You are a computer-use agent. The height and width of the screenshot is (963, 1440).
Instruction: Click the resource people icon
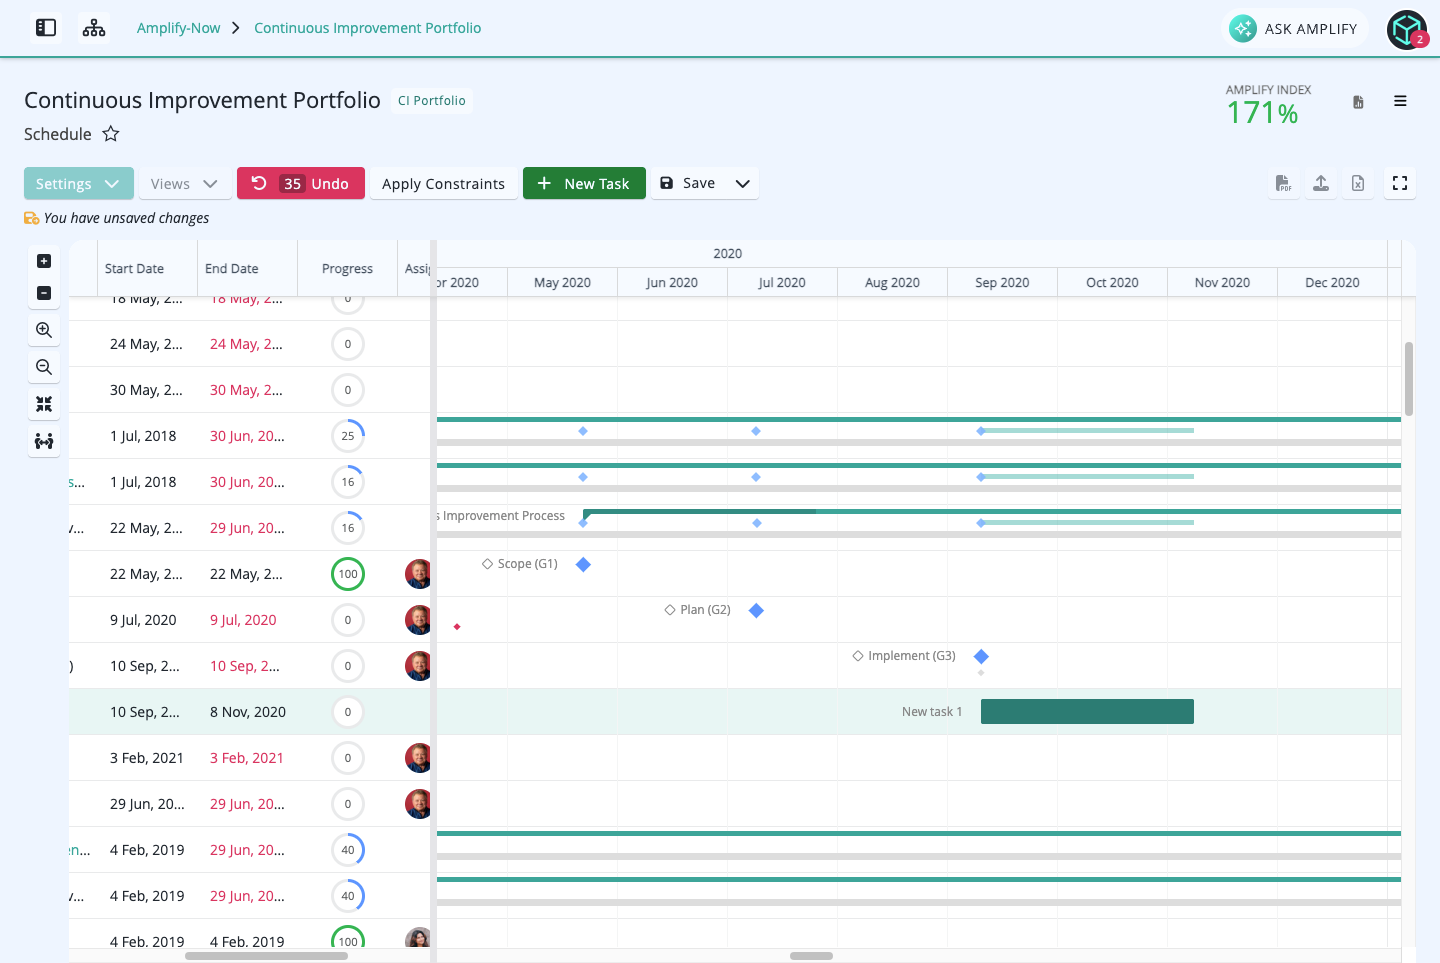tap(44, 441)
